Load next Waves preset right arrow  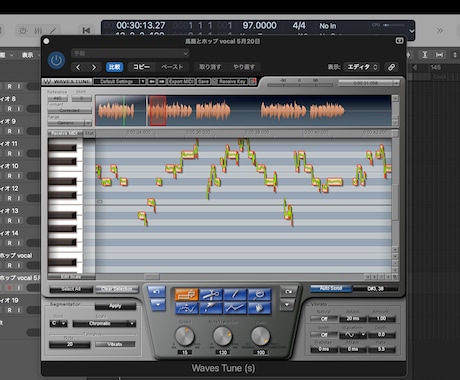[x=162, y=81]
